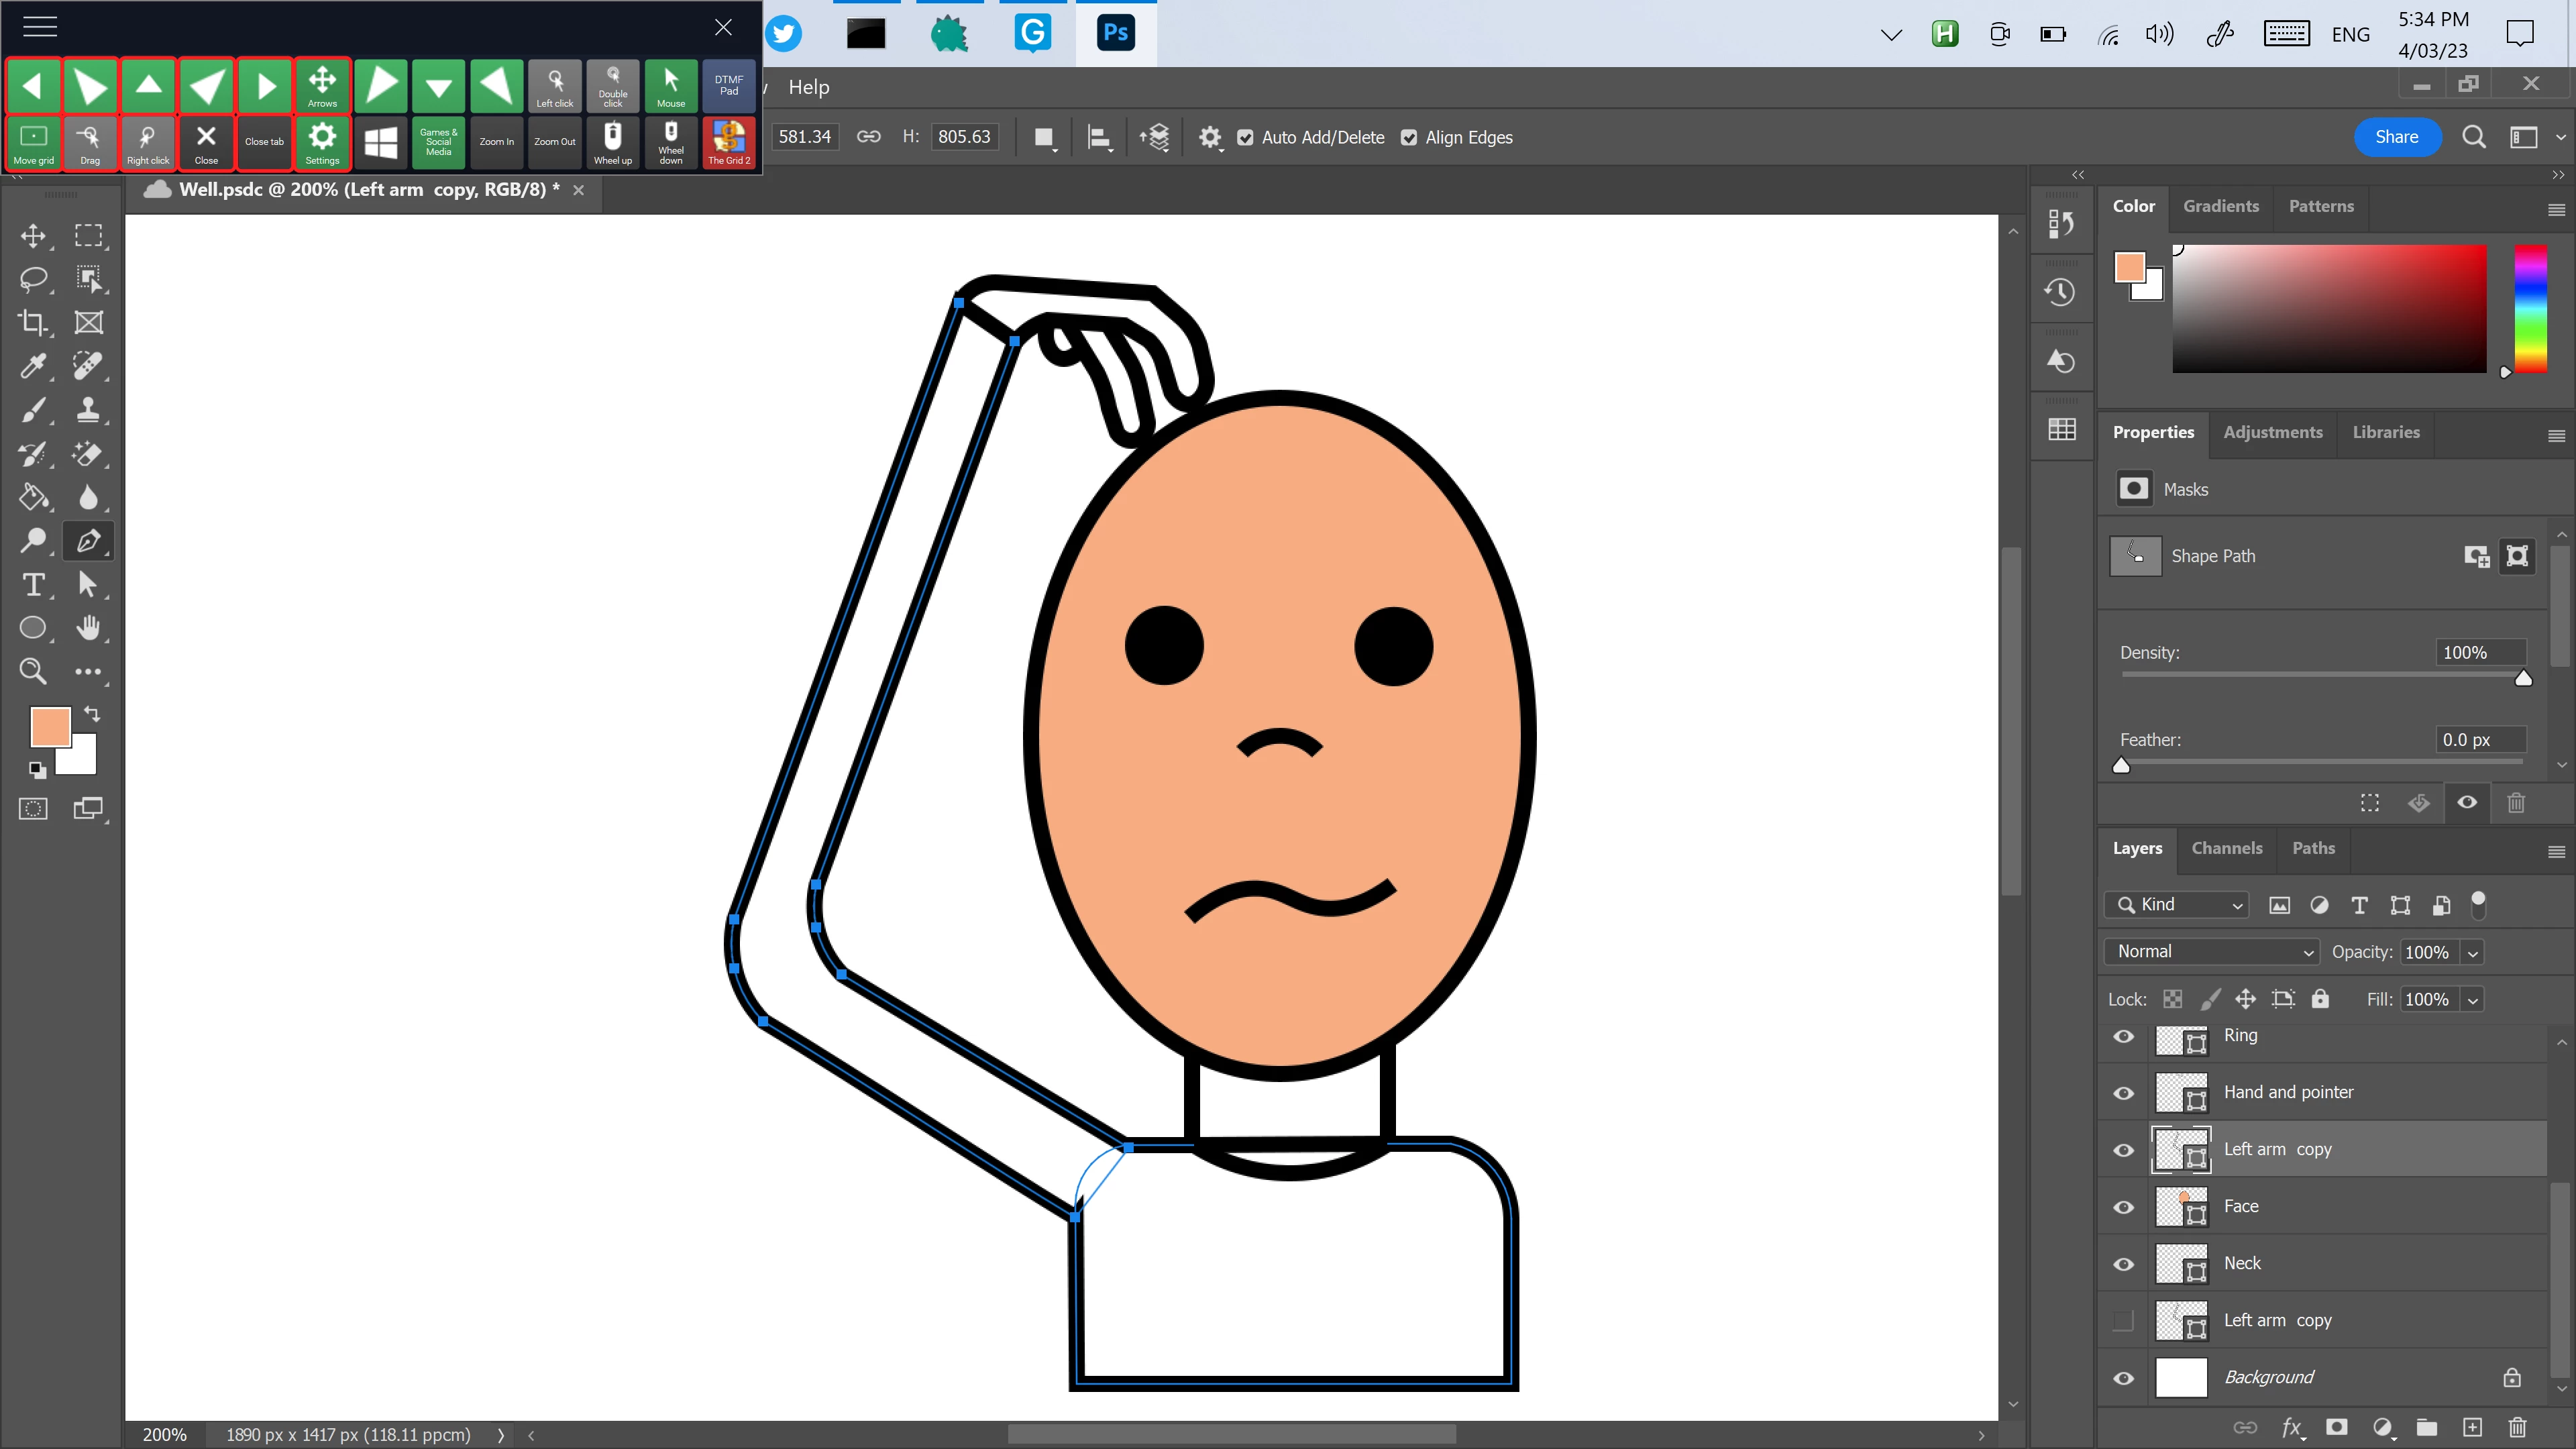Hide the Face layer
Image resolution: width=2576 pixels, height=1449 pixels.
click(2123, 1207)
